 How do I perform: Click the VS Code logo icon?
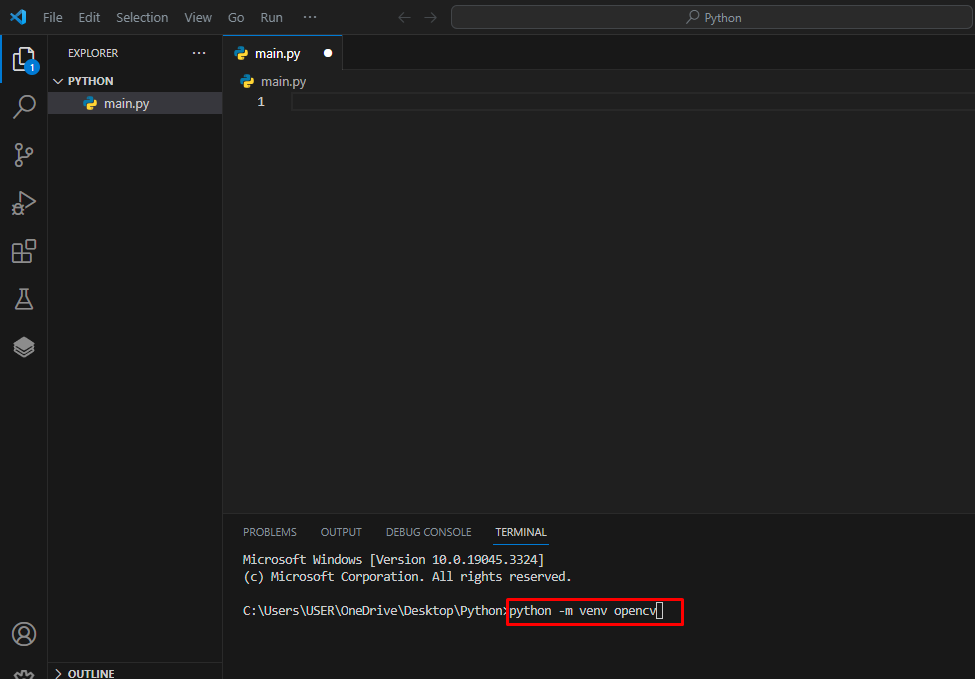pos(19,17)
